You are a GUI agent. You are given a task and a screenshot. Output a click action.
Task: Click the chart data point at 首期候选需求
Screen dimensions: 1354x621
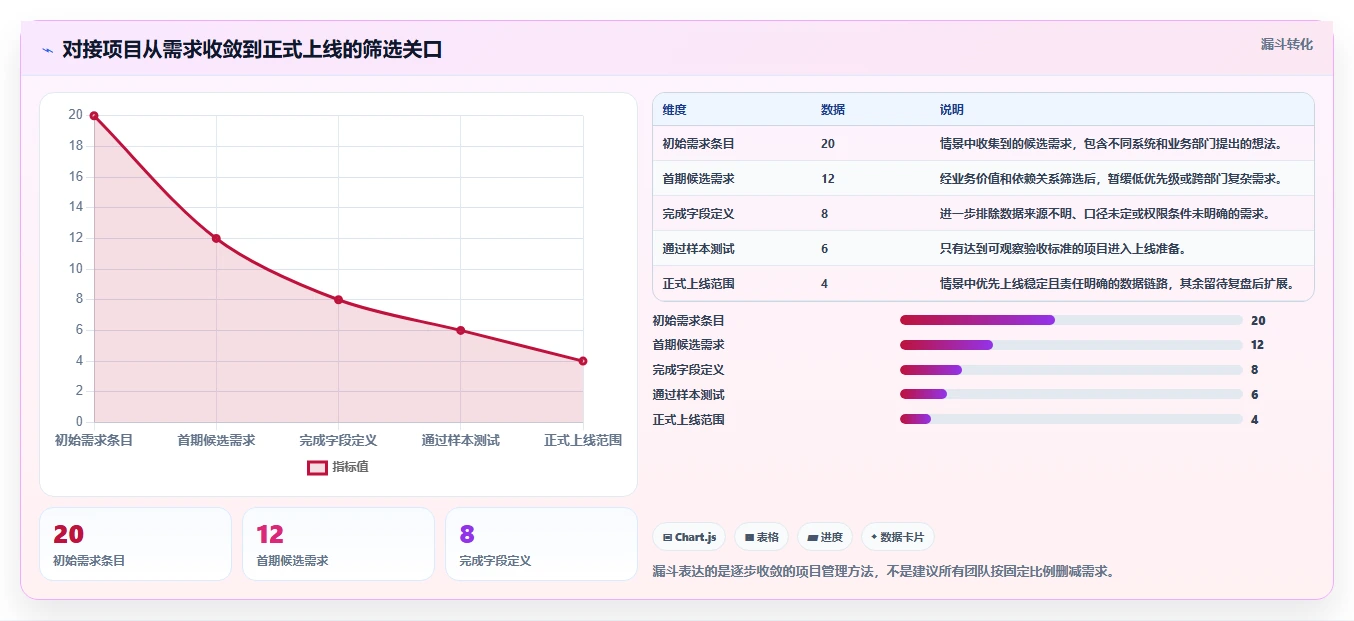(x=216, y=238)
